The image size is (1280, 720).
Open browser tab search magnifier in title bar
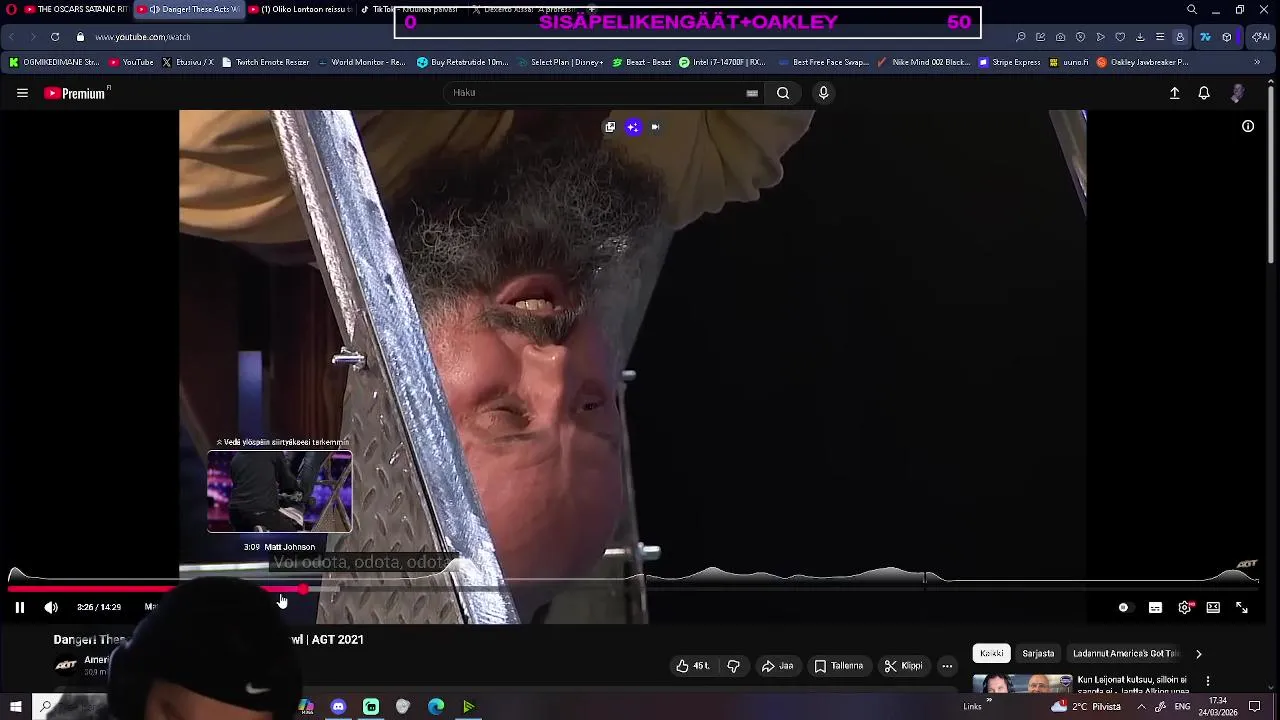1191,10
